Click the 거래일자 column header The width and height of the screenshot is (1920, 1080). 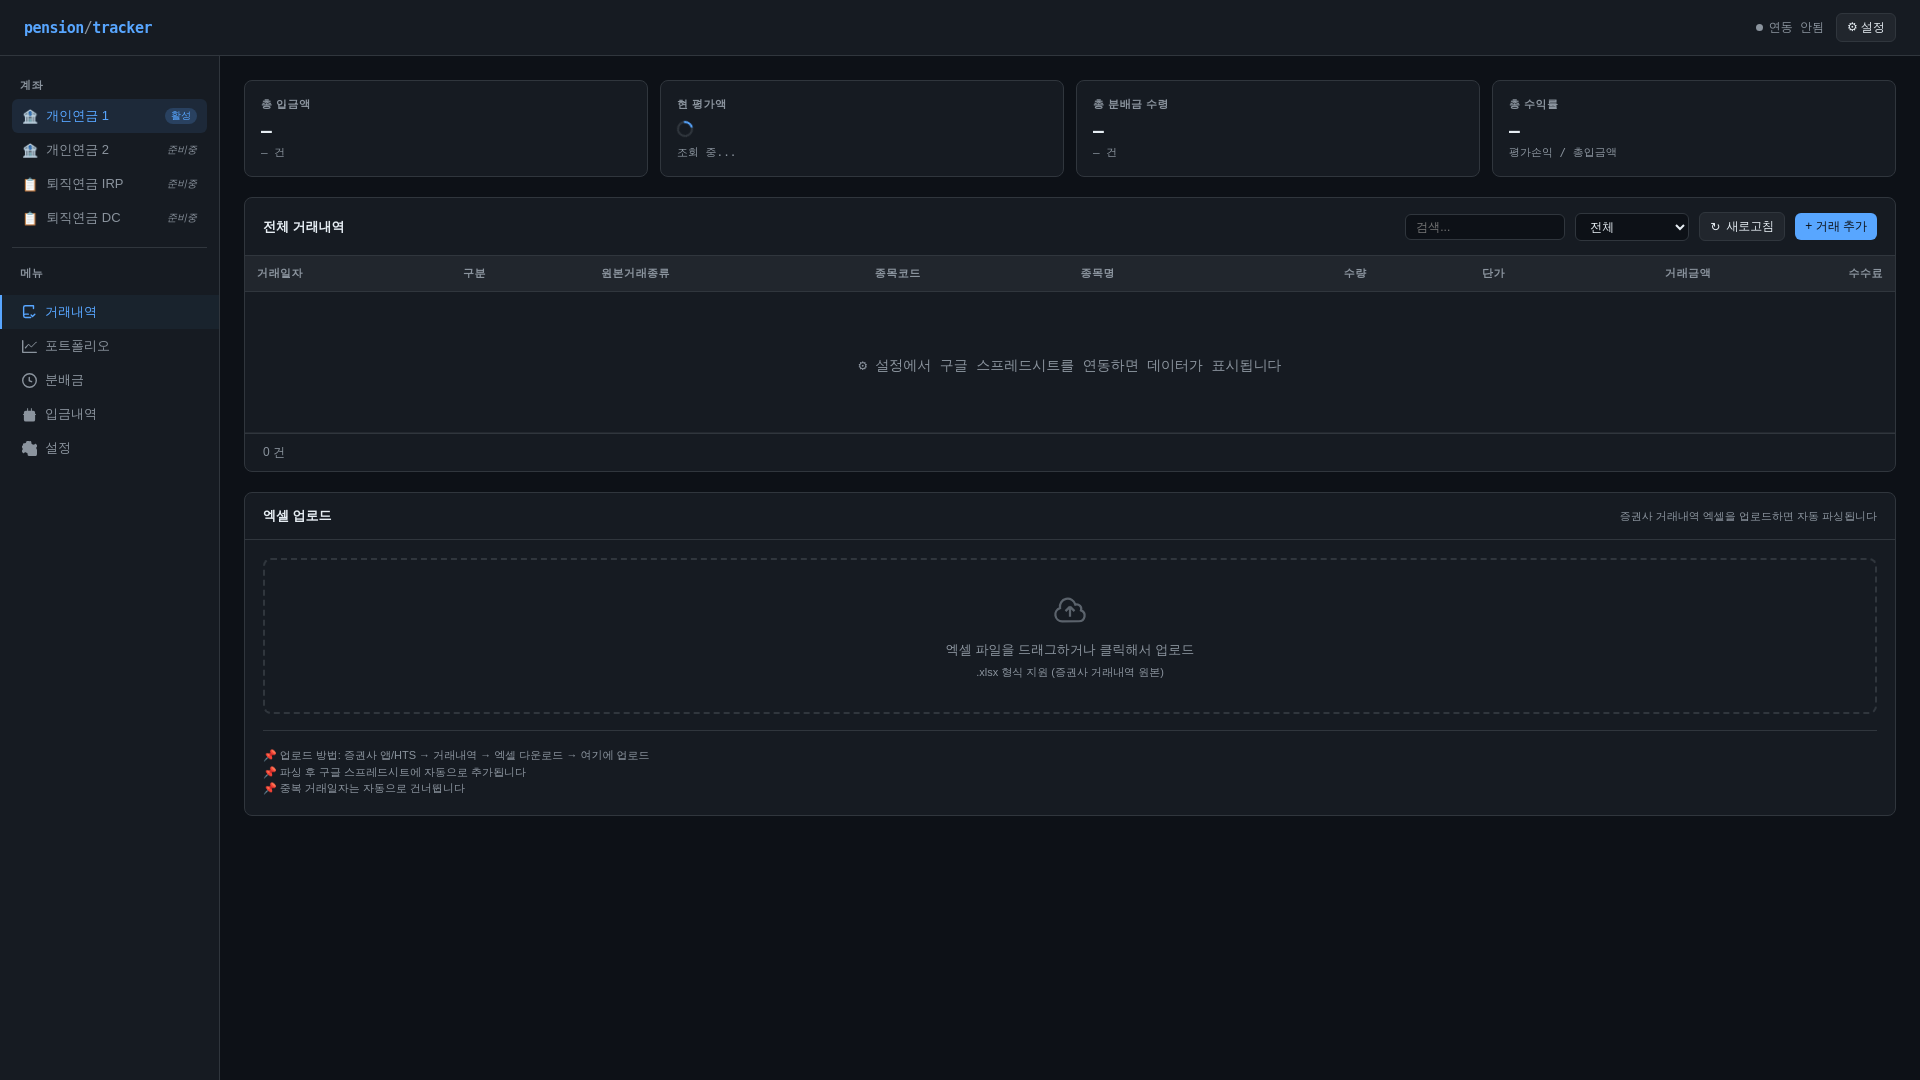click(279, 273)
